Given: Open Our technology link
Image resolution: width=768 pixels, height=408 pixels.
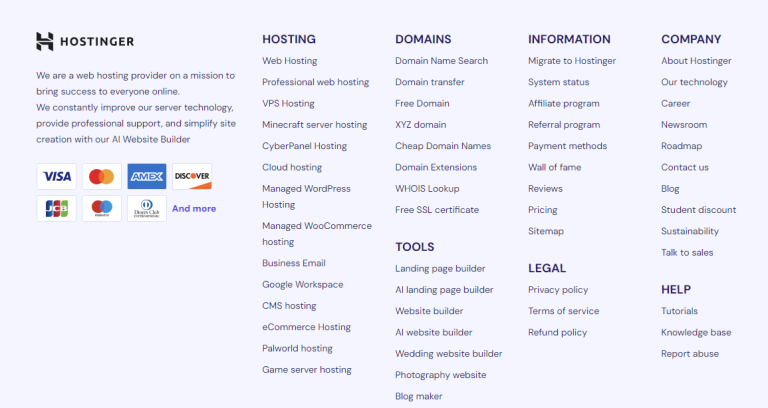Looking at the screenshot, I should (x=694, y=82).
